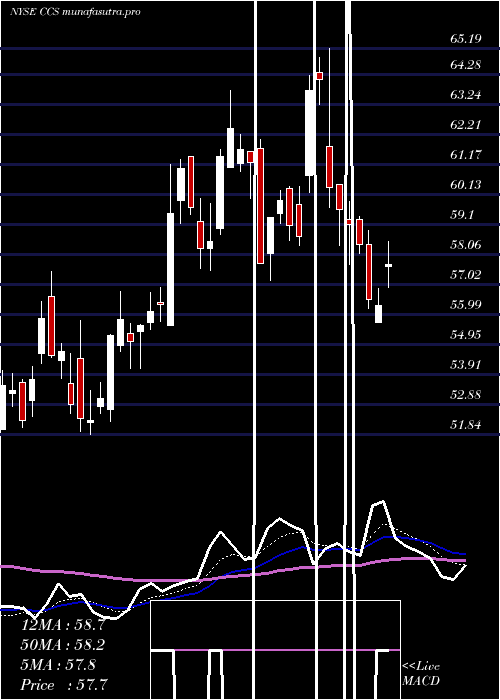Click the 57.02 price level label

click(466, 275)
